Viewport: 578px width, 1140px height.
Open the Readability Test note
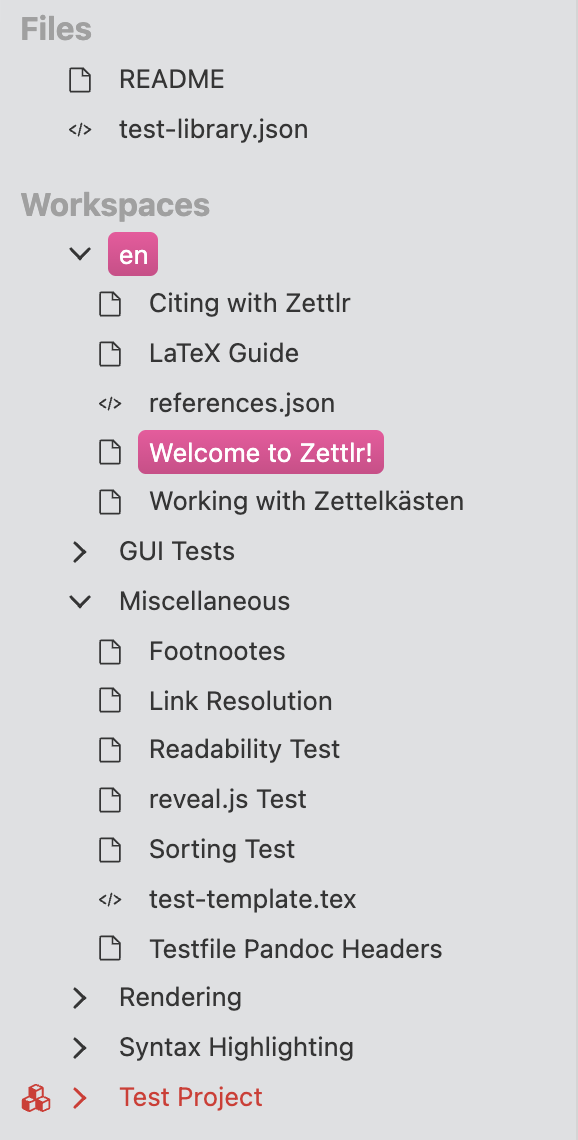(x=243, y=749)
